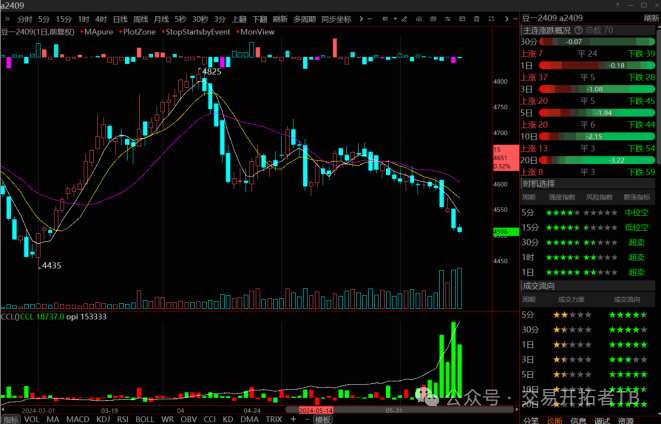This screenshot has width=661, height=424.
Task: Click the fullscreen expand icon in toolbar
Action: [x=491, y=19]
